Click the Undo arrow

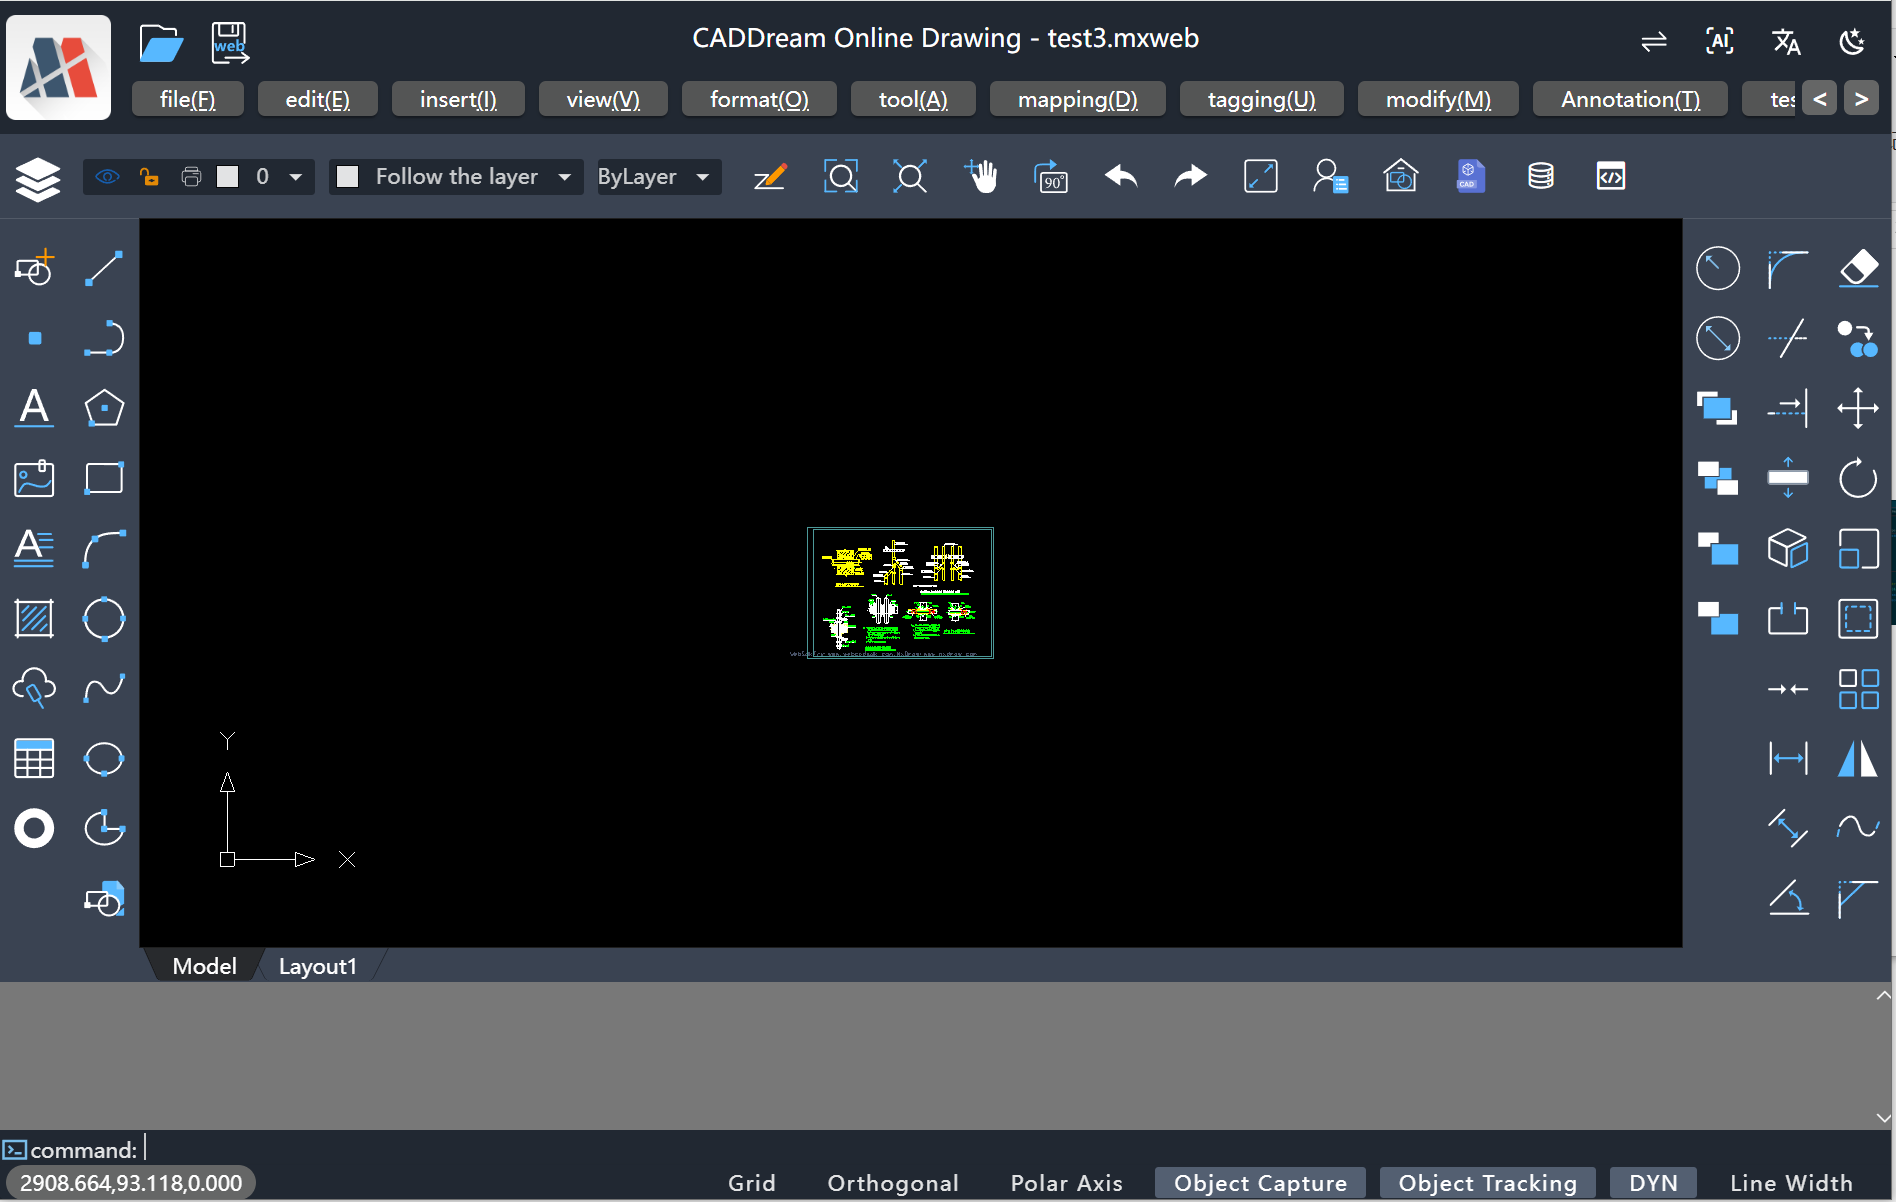coord(1121,177)
